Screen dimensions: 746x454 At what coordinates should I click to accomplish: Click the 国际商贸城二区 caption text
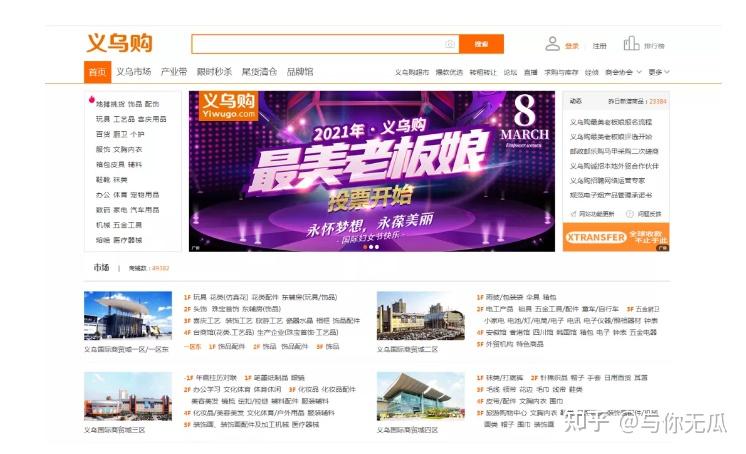tap(407, 349)
